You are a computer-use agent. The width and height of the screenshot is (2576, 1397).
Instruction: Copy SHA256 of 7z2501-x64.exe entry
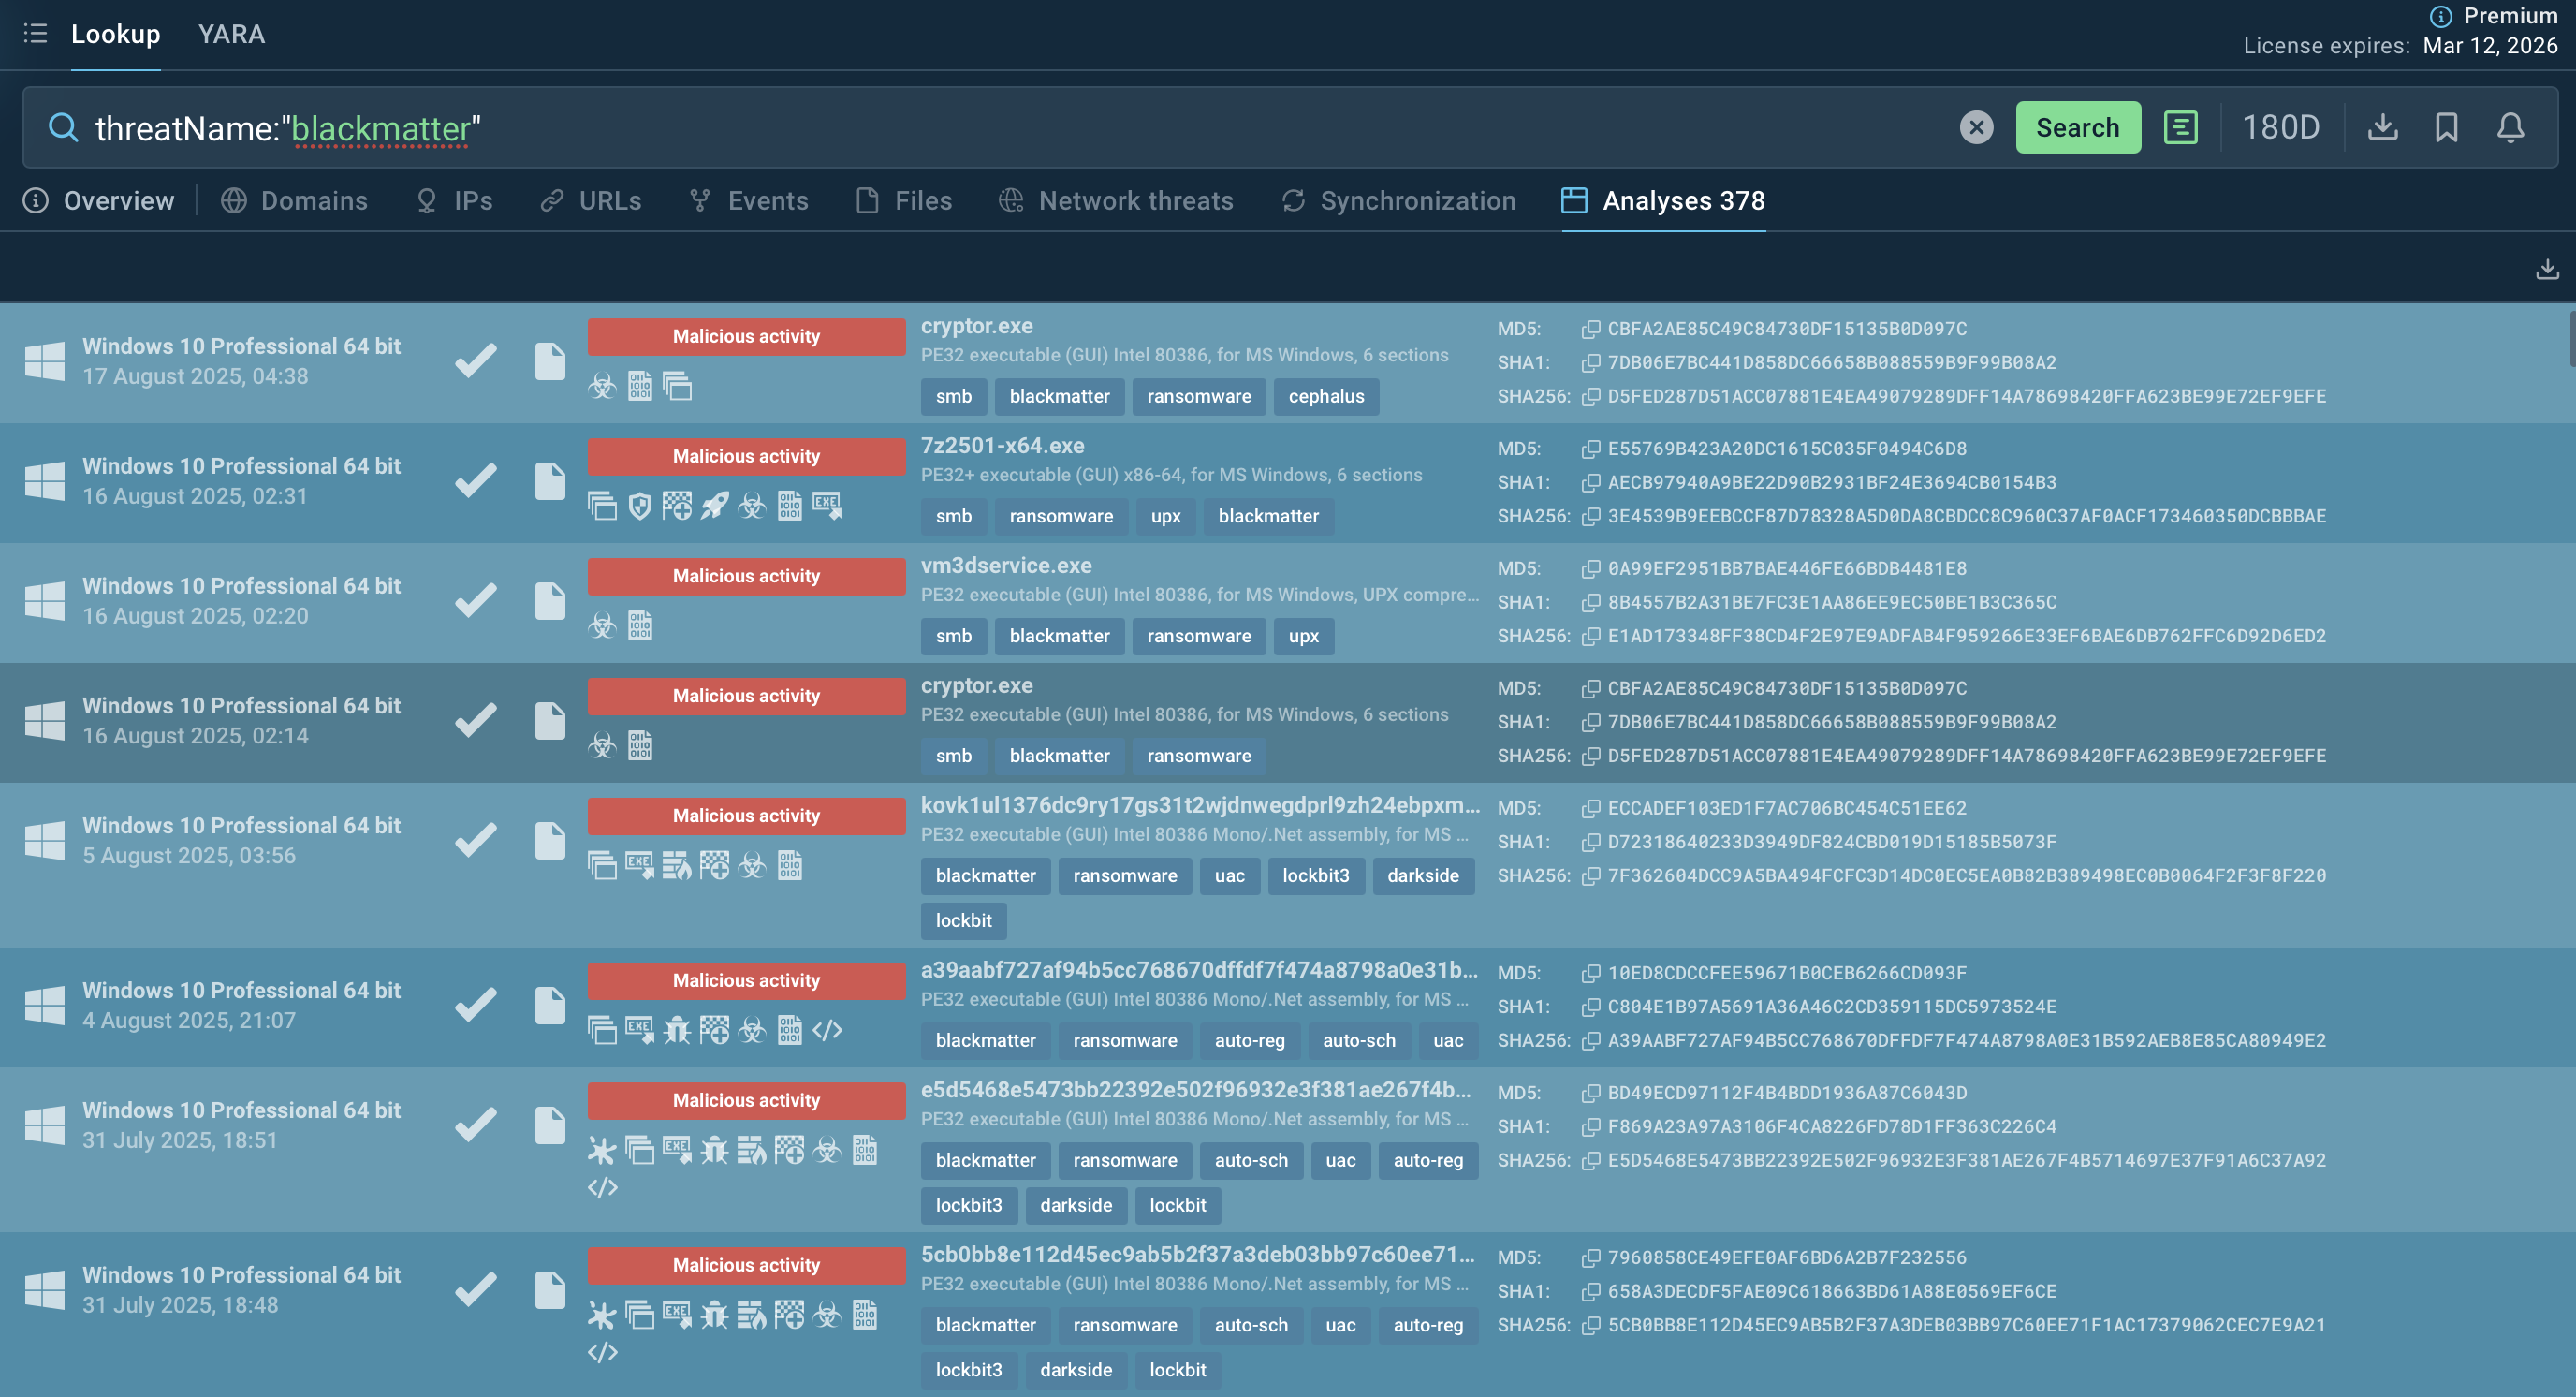click(1591, 516)
